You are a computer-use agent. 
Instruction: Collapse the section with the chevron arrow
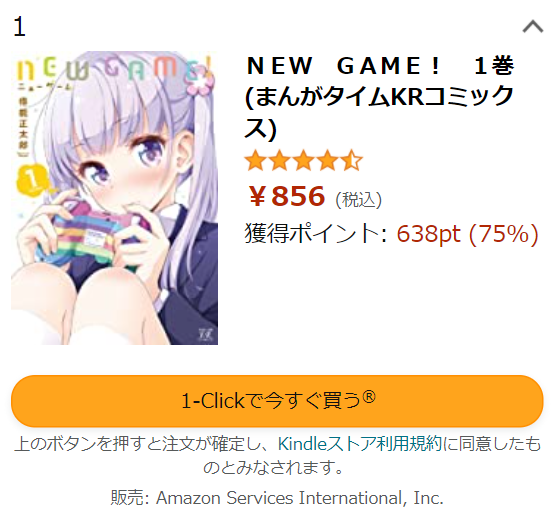(533, 27)
